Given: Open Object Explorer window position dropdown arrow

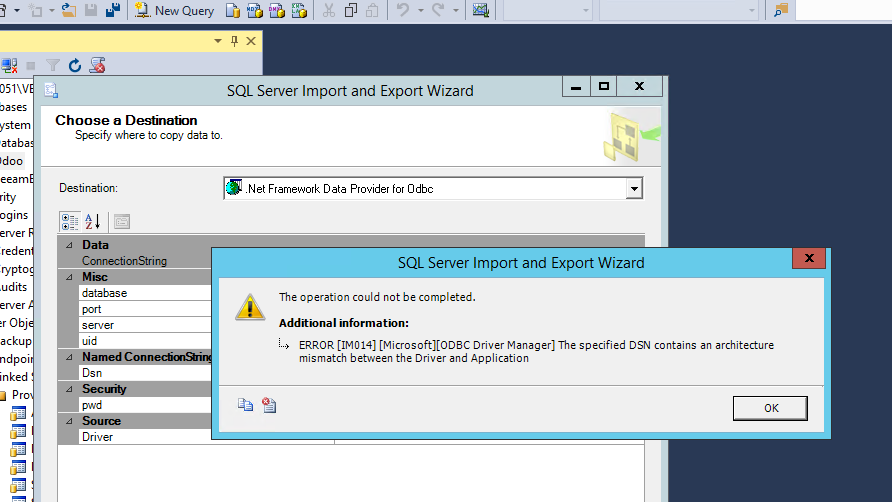Looking at the screenshot, I should 218,41.
